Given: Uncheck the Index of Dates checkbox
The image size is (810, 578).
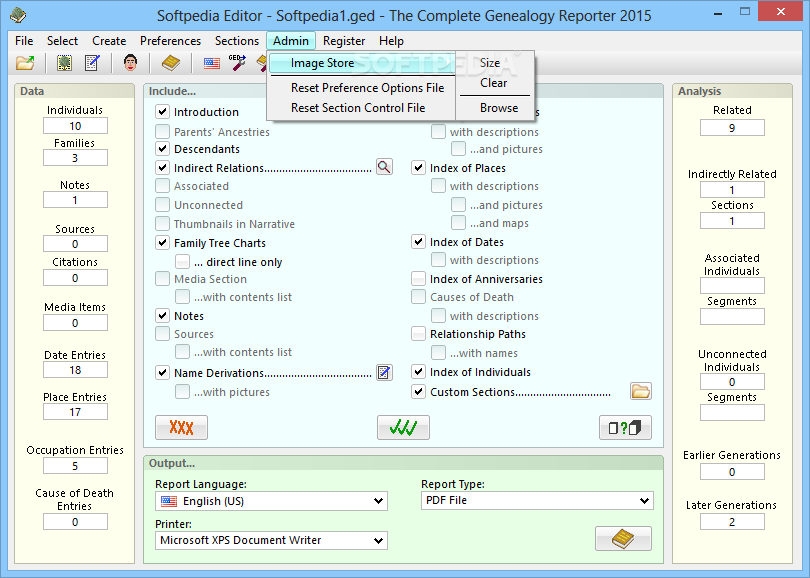Looking at the screenshot, I should pyautogui.click(x=418, y=242).
